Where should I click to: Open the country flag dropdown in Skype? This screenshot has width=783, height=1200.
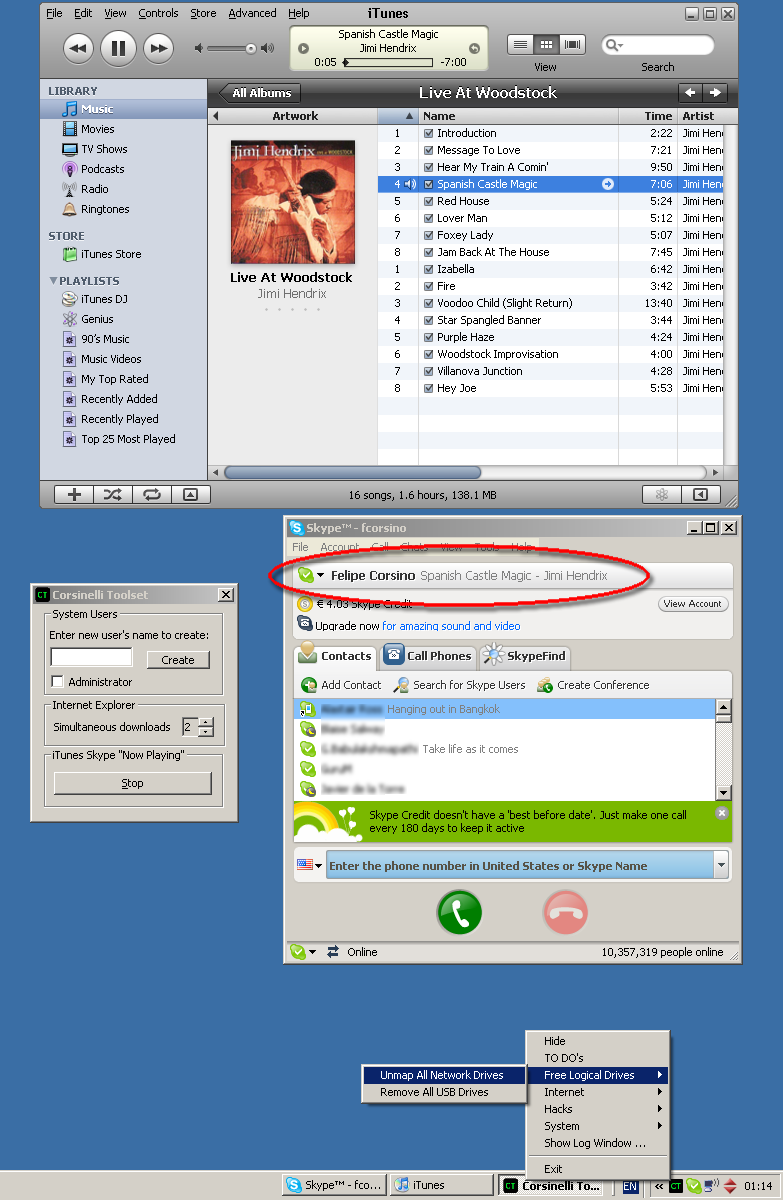[x=310, y=865]
